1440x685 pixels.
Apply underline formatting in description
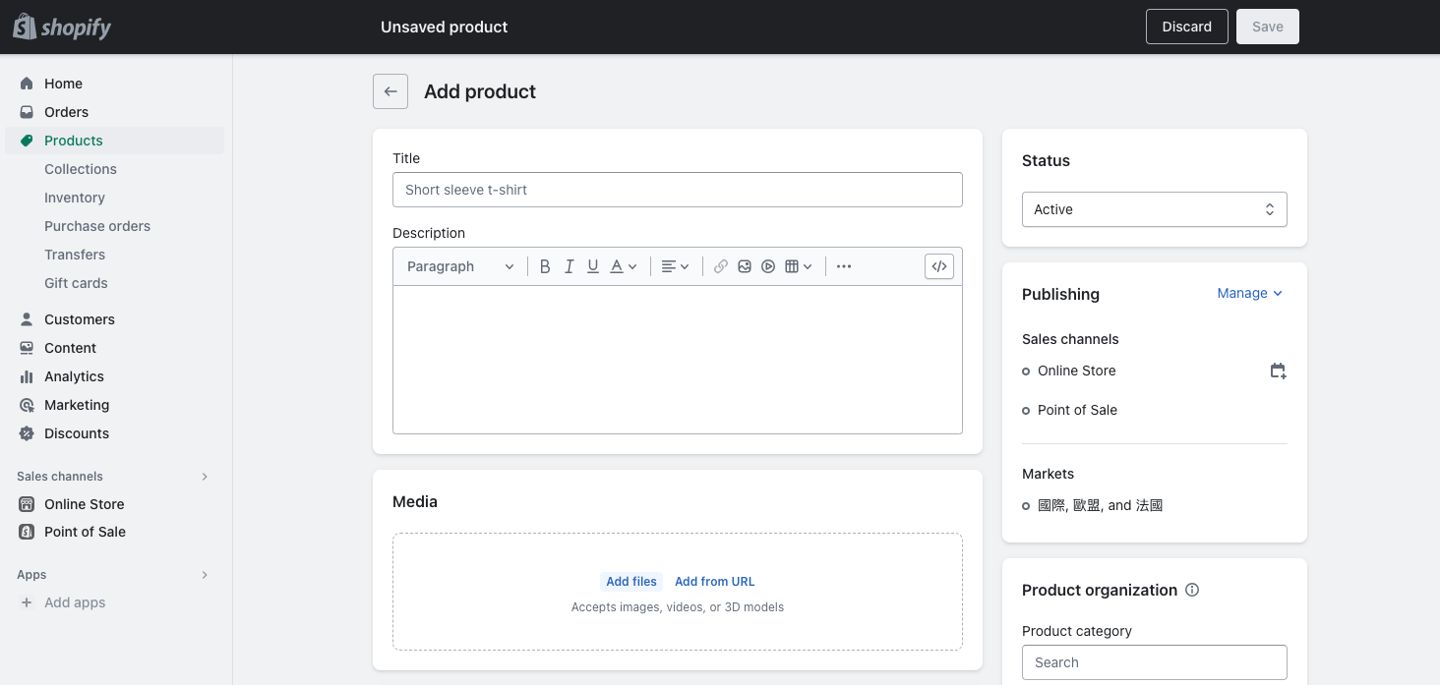[593, 266]
